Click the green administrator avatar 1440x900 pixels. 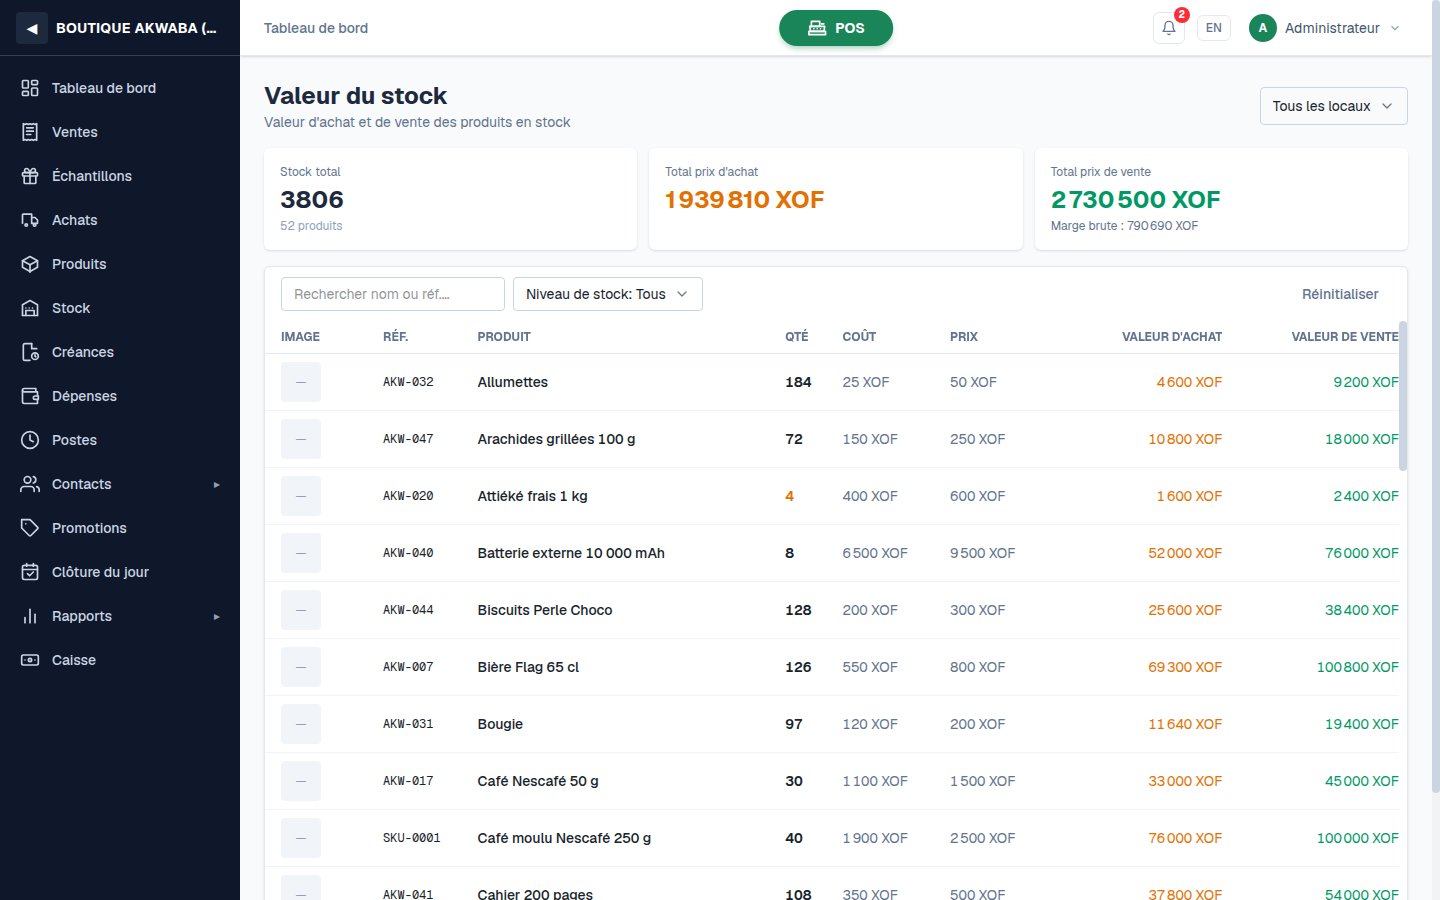(1263, 28)
